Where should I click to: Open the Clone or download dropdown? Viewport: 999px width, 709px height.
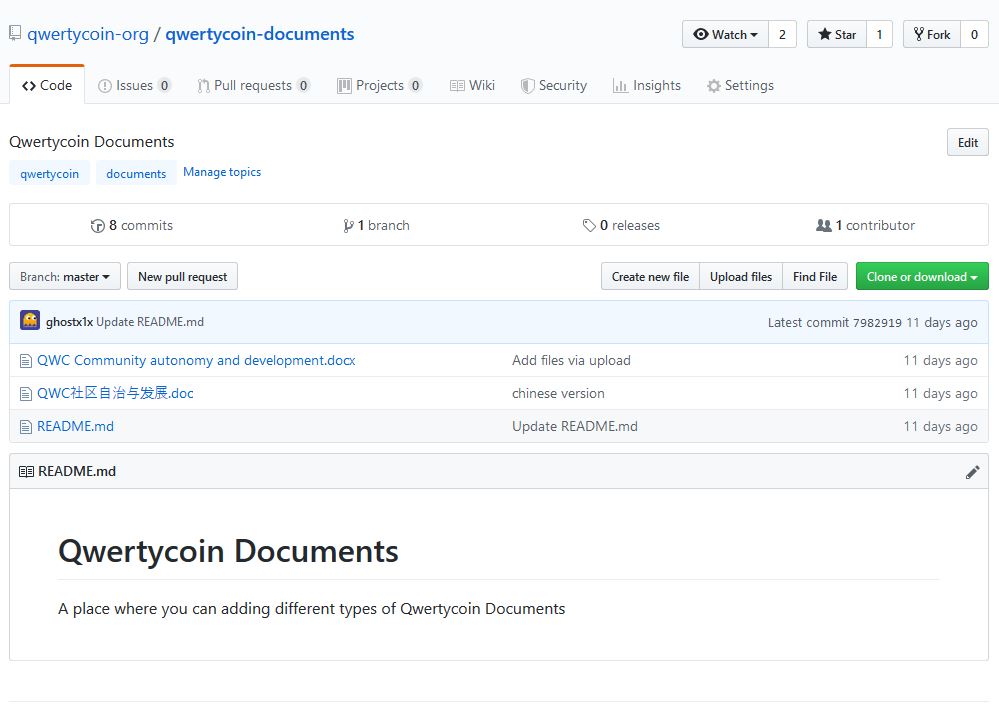click(x=922, y=276)
